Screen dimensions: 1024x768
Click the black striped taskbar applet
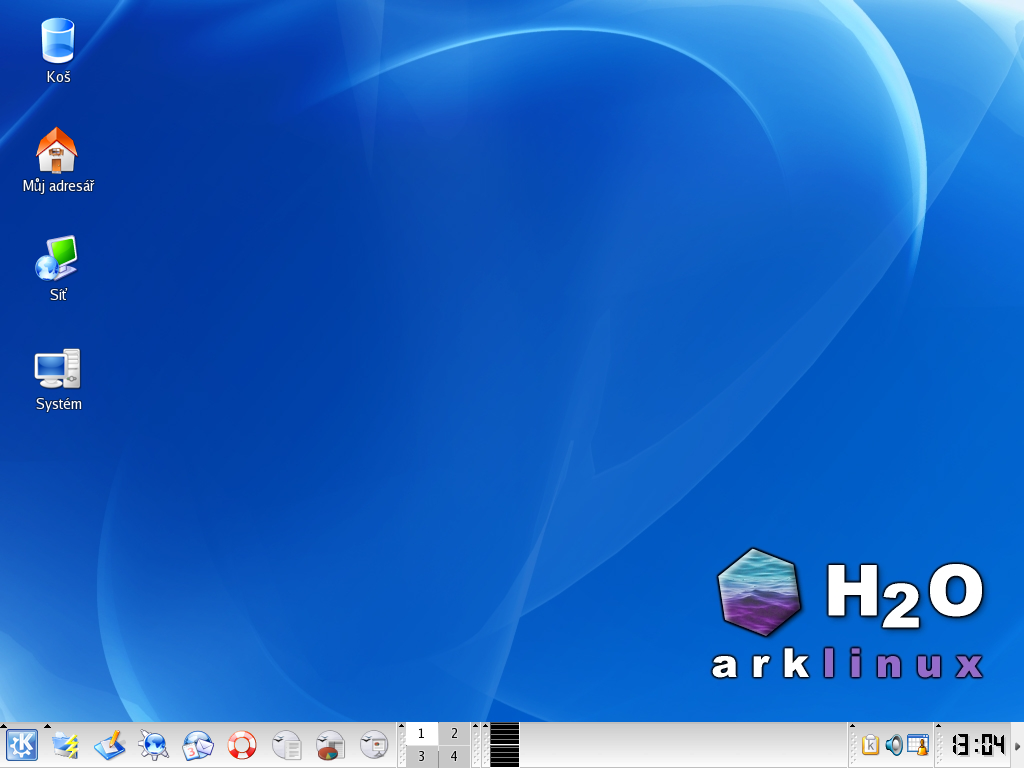point(504,745)
